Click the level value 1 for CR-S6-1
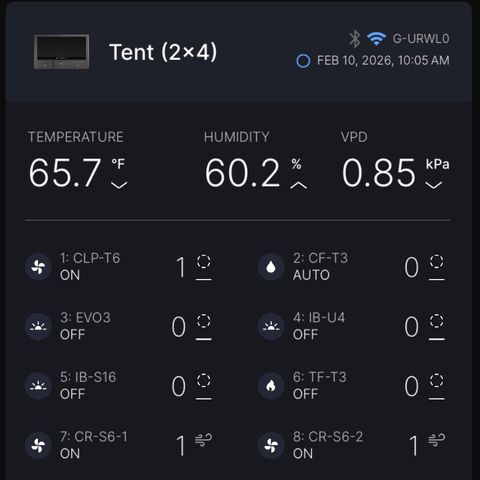 180,446
